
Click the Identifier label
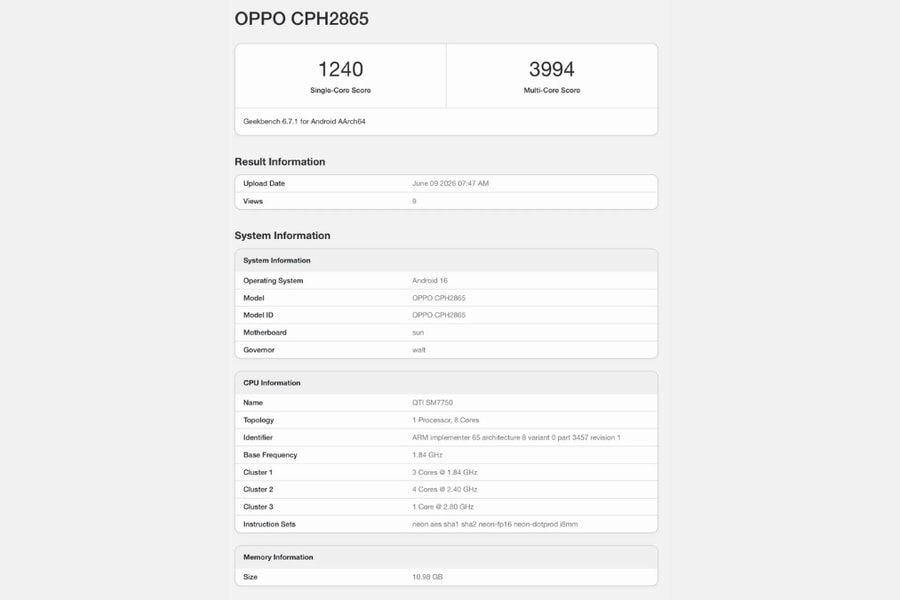tap(258, 438)
